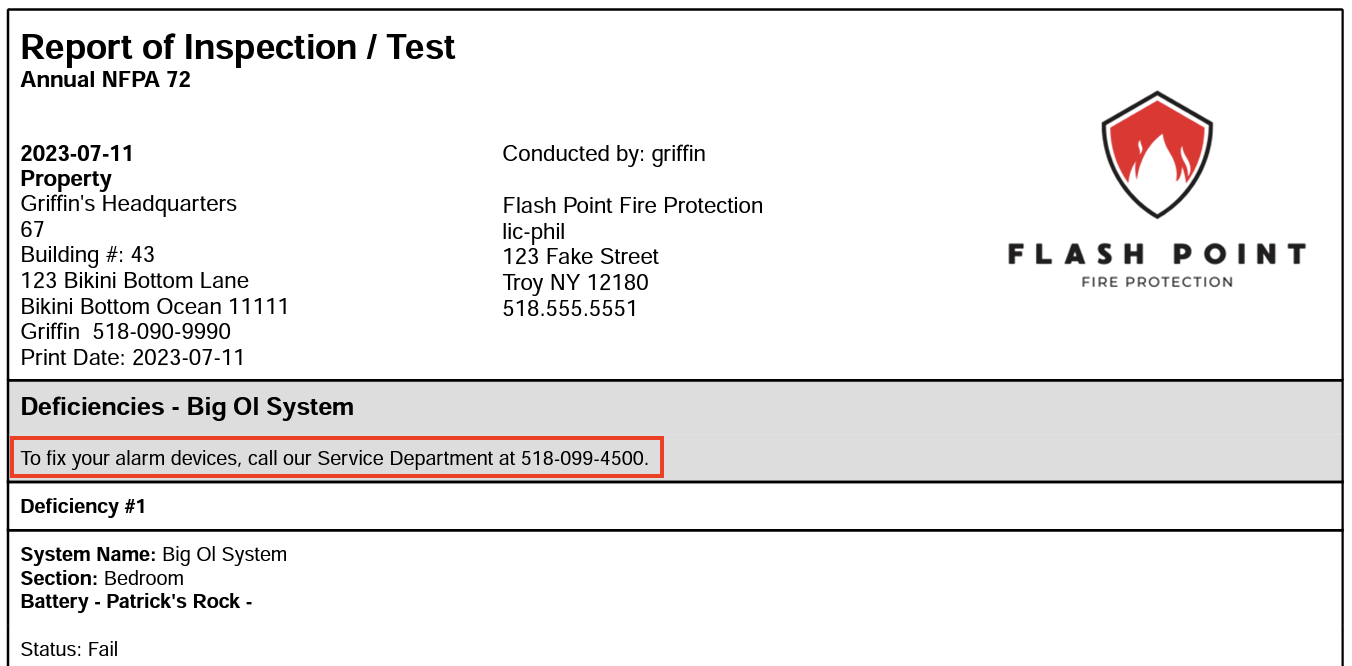Click the company phone number 518.555.5551
The image size is (1352, 666).
(570, 309)
